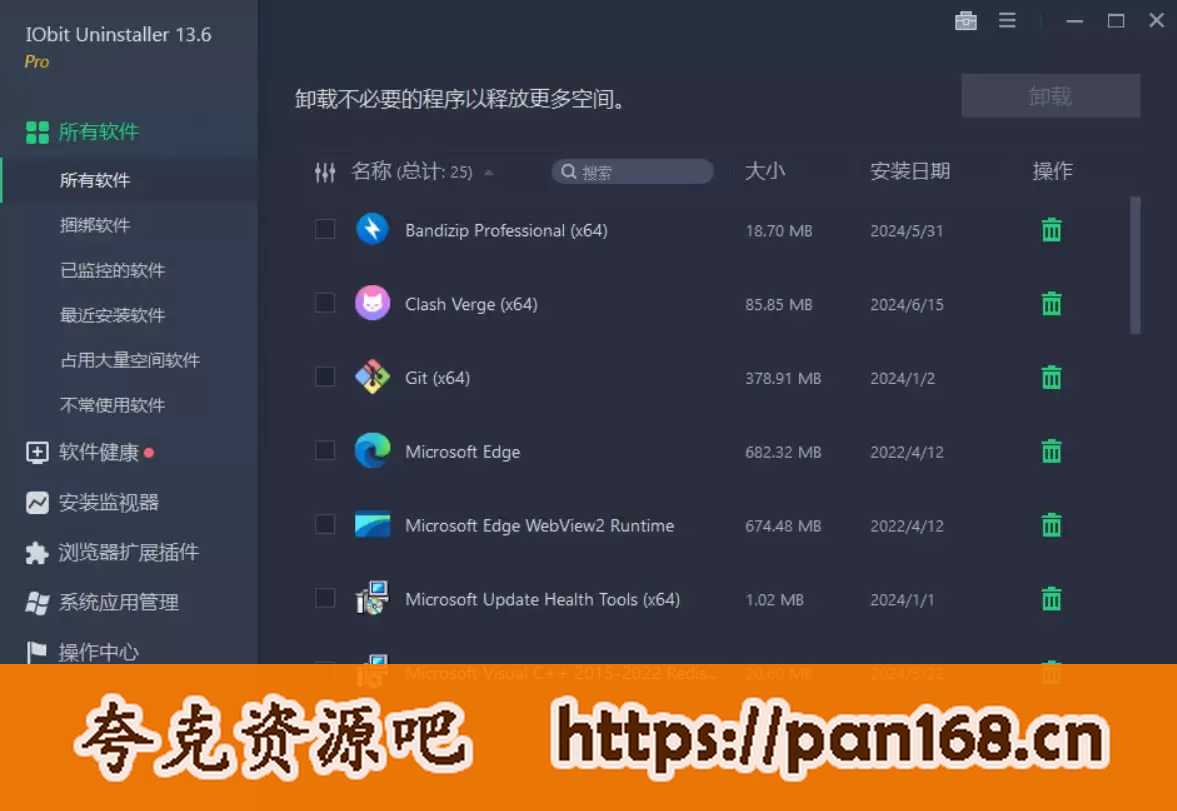This screenshot has height=811, width=1177.
Task: Click the Edge WebView2 Runtime icon
Action: pyautogui.click(x=372, y=524)
